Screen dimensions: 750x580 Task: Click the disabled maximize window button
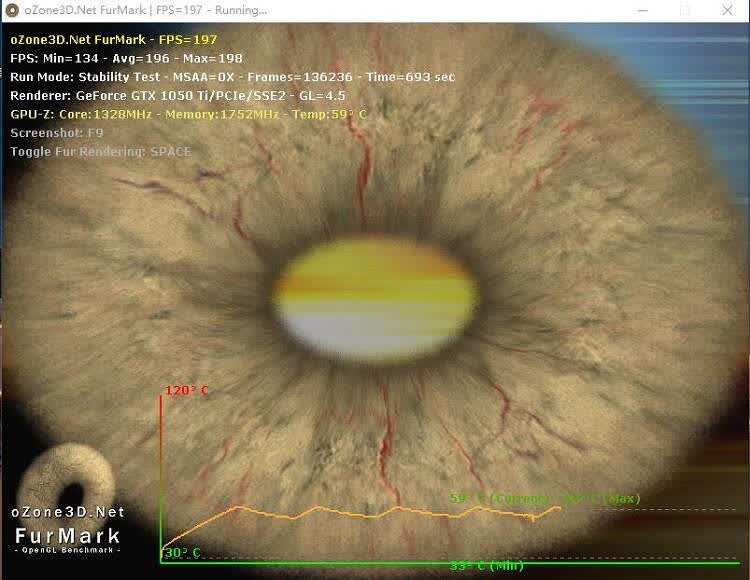(x=685, y=10)
